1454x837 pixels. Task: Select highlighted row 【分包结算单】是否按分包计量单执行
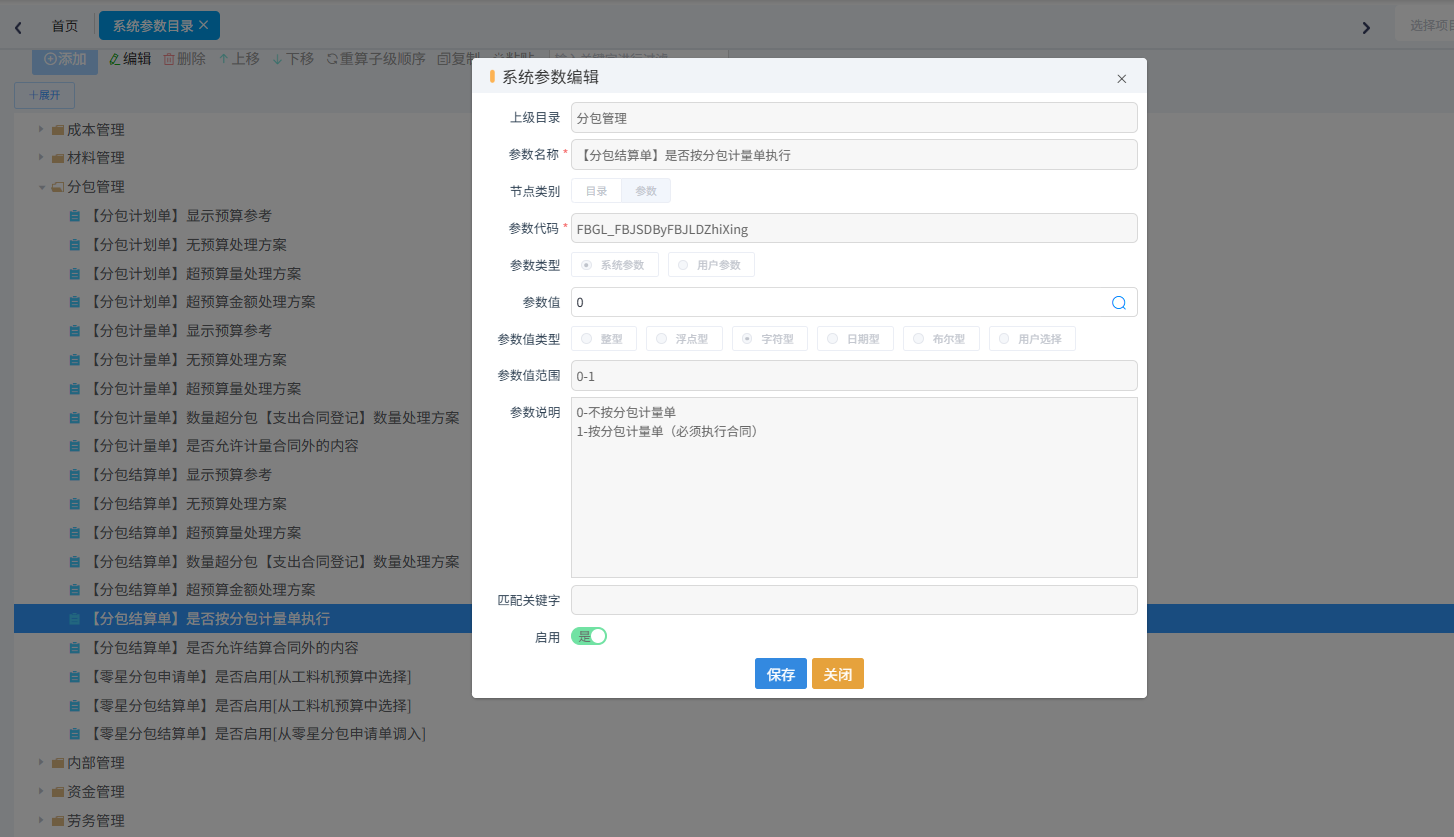[x=734, y=619]
